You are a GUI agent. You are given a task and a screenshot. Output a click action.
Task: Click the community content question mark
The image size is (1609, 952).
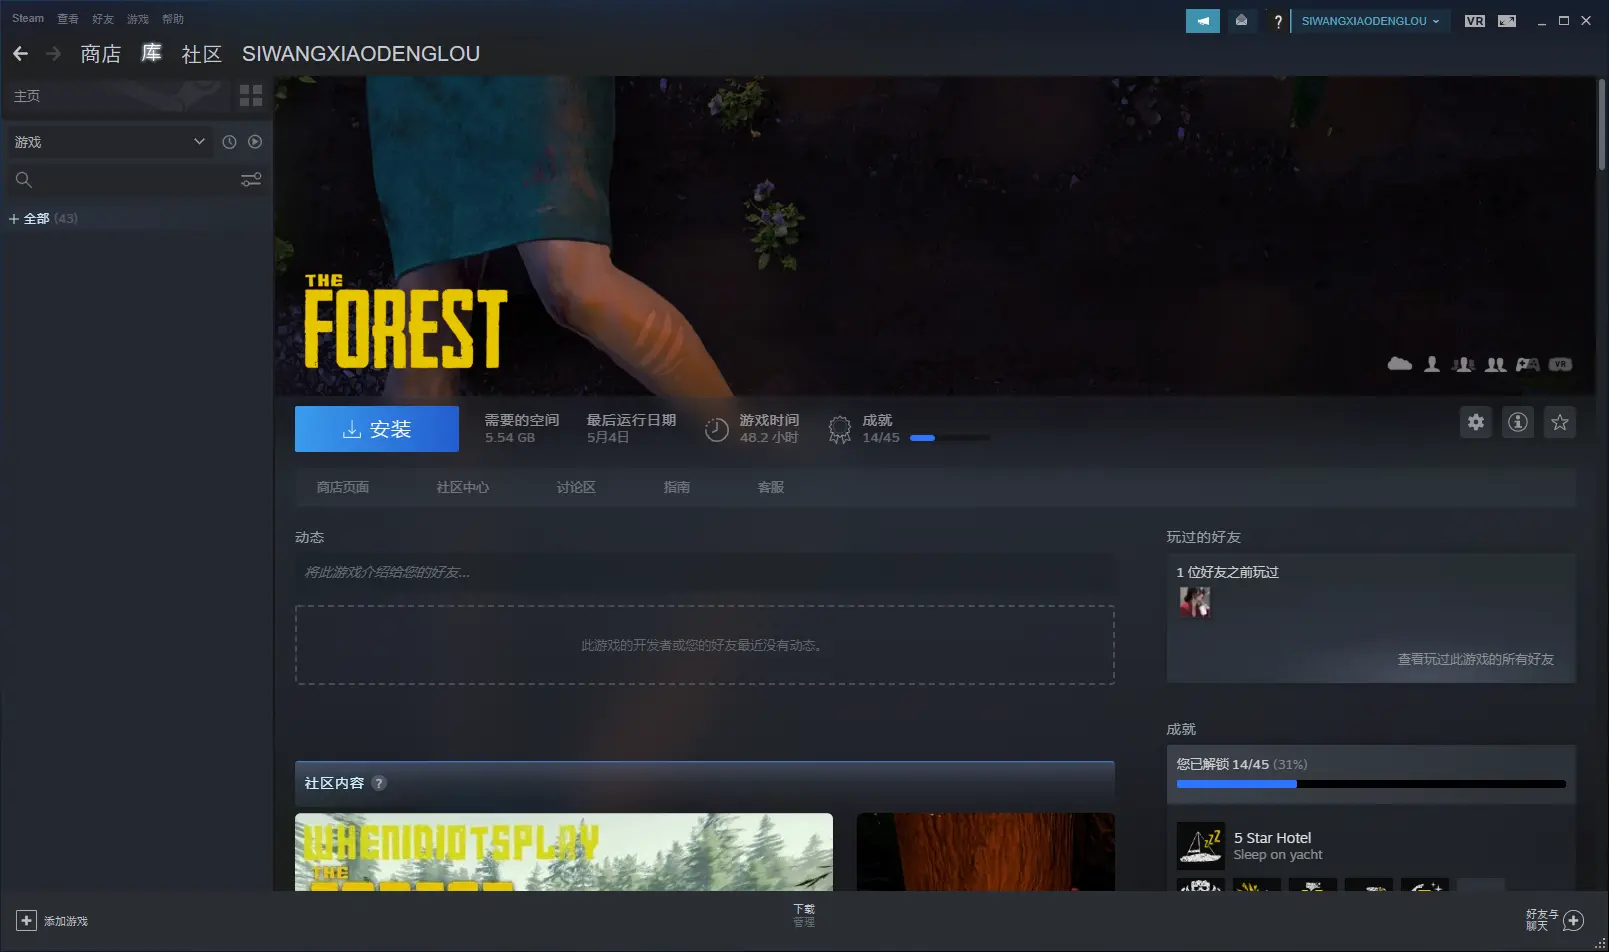click(x=379, y=783)
